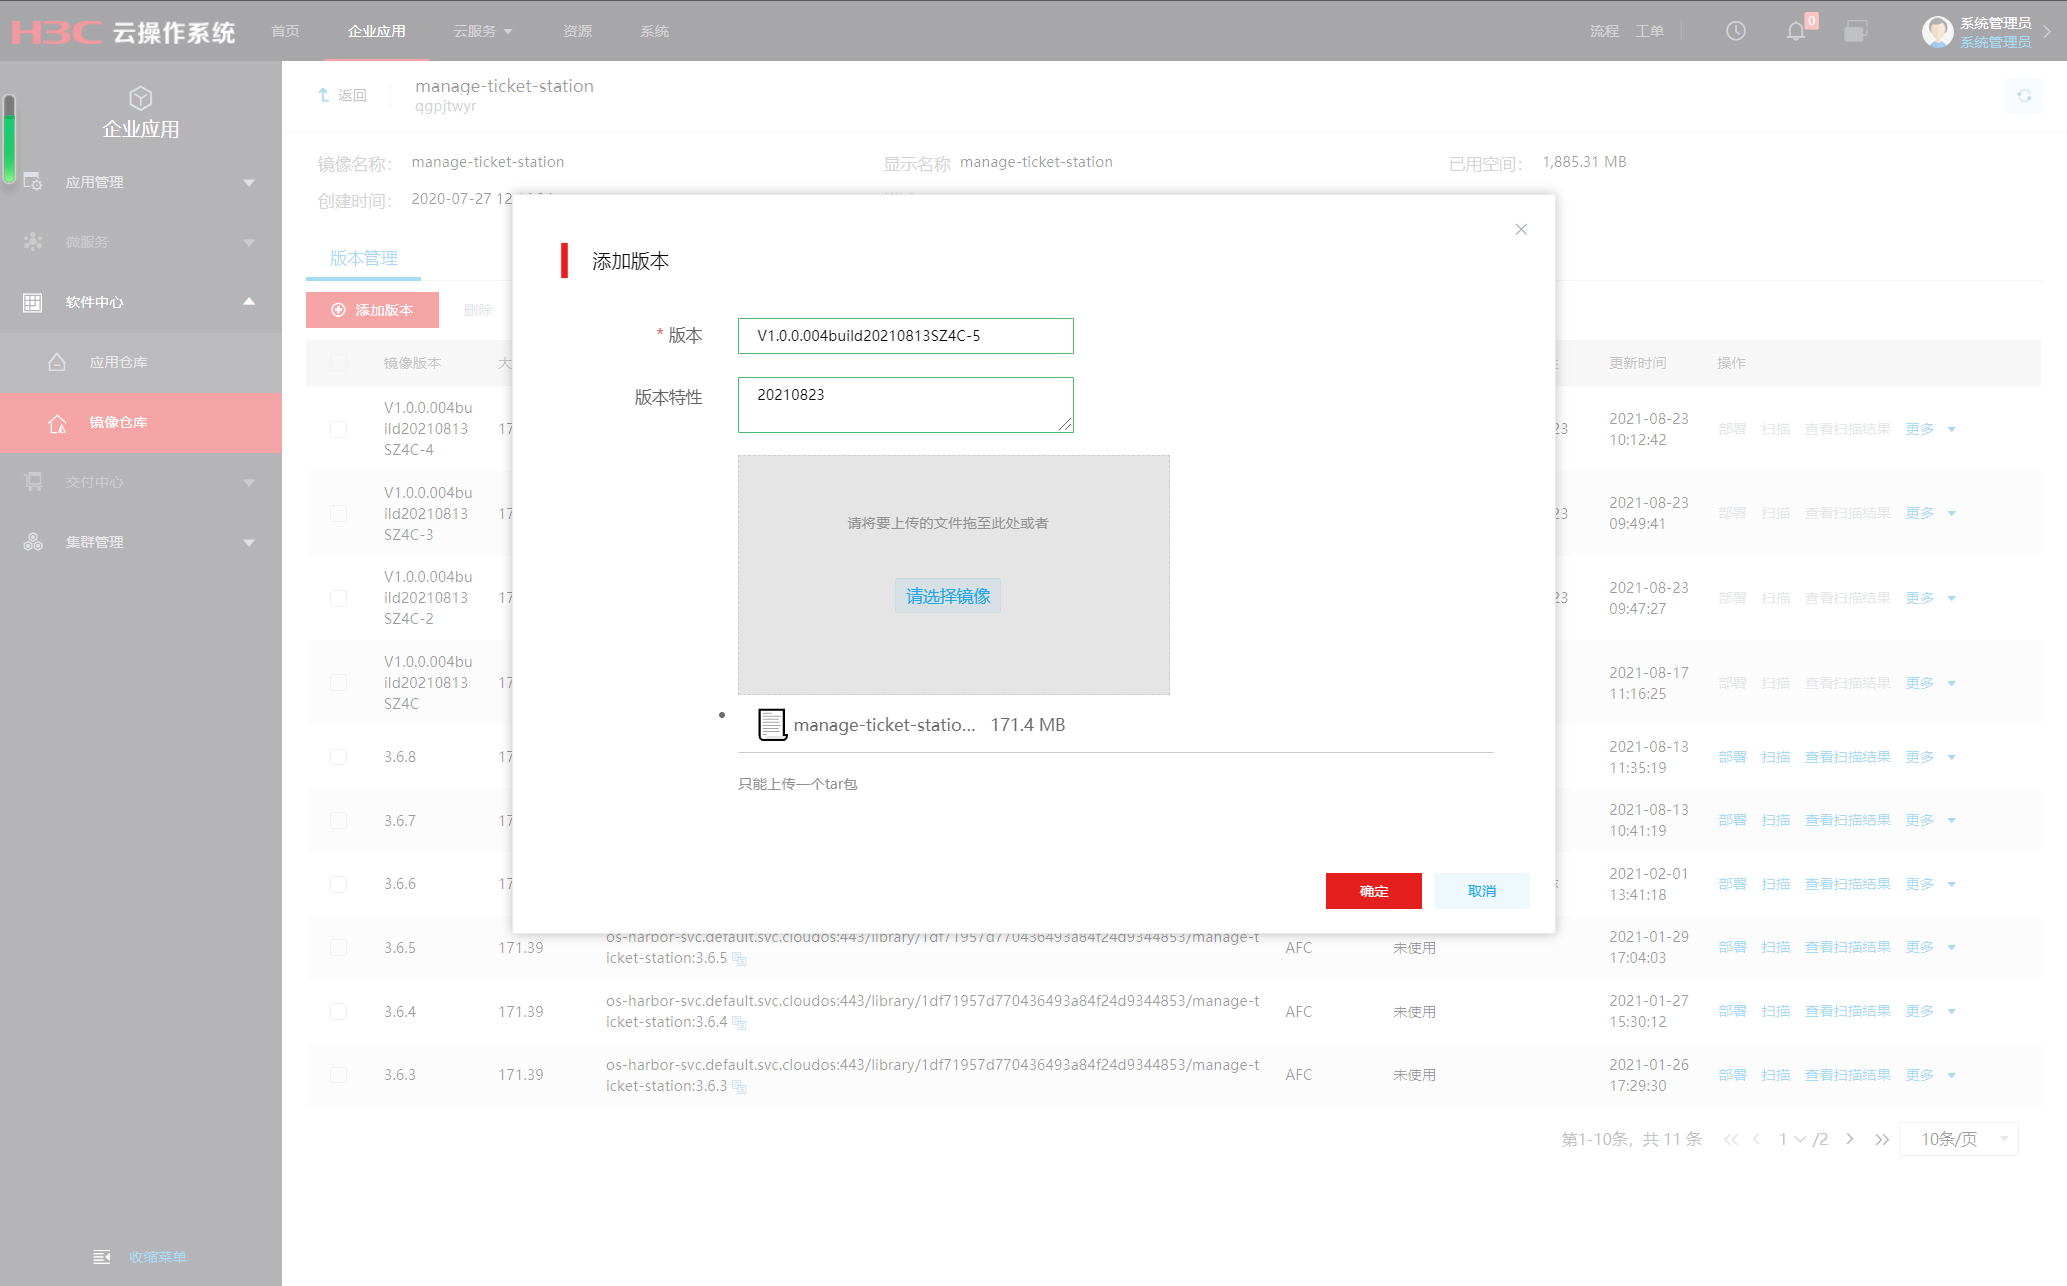2067x1286 pixels.
Task: Switch to the 版本管理 tab
Action: [x=363, y=258]
